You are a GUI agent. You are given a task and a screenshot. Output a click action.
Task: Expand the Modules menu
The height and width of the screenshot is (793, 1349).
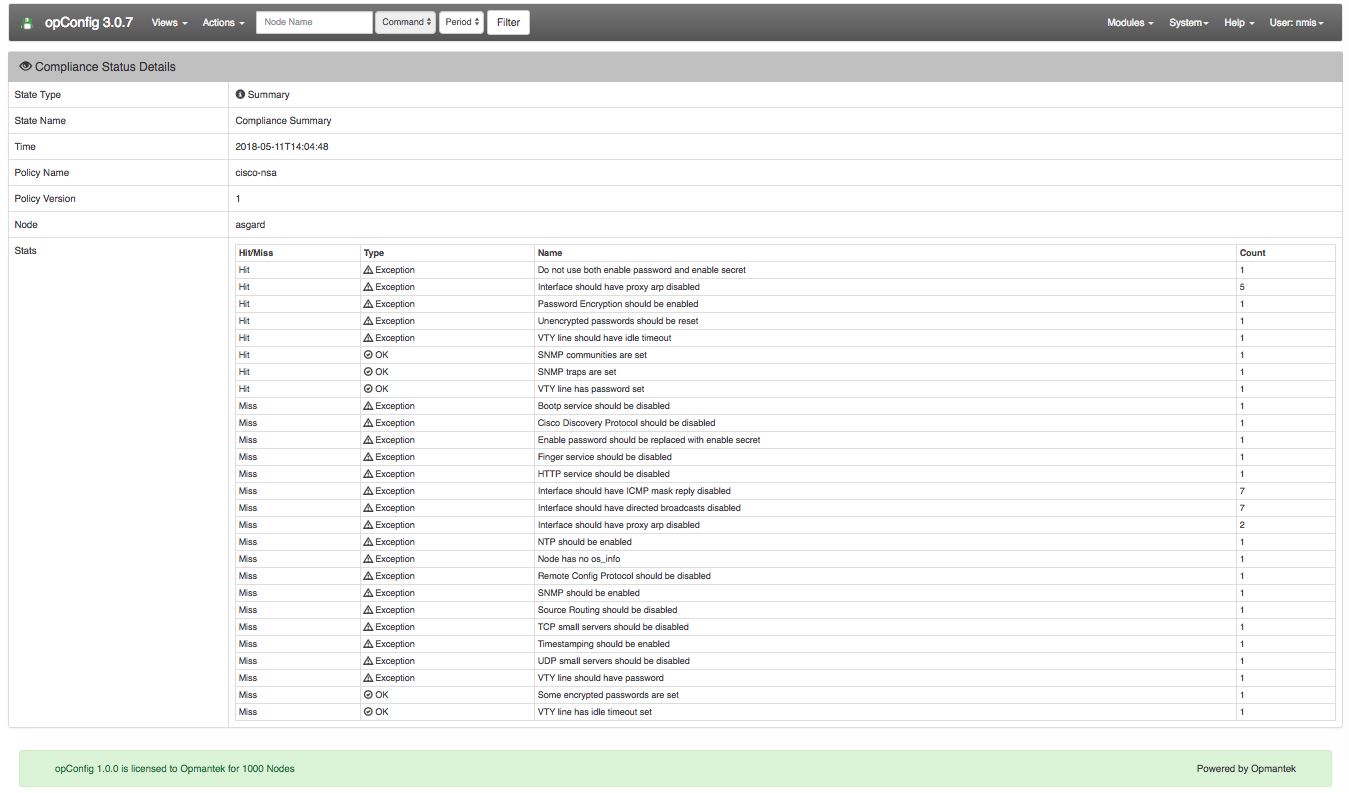[1130, 22]
